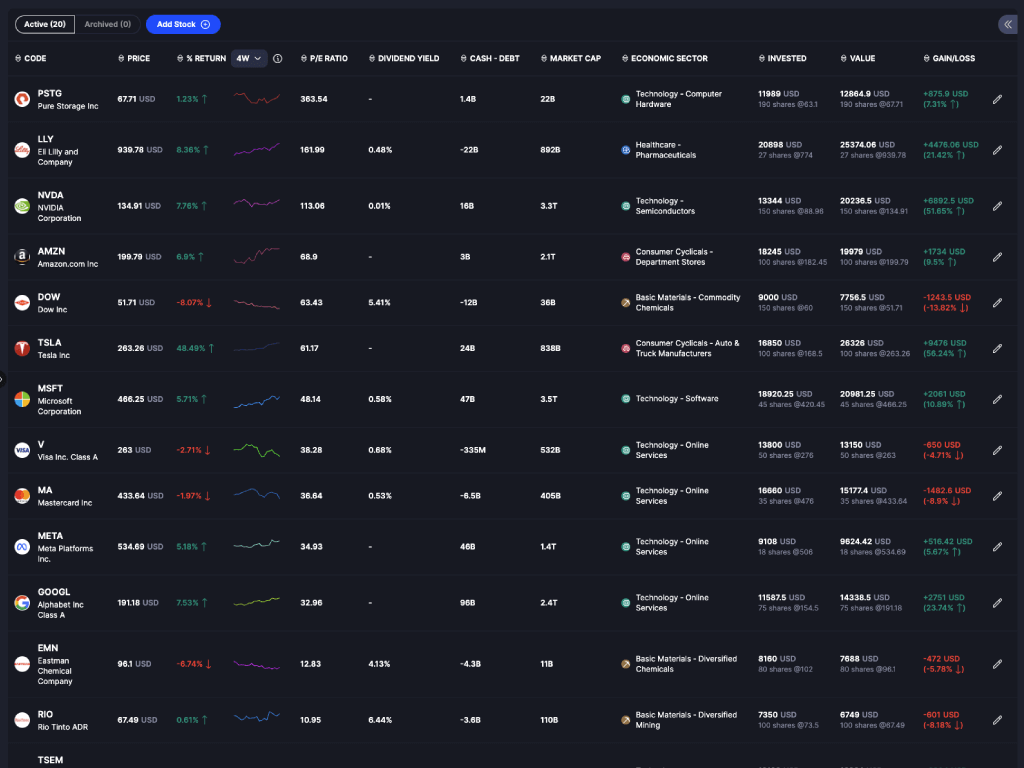Switch to the Active (20) tab
1024x768 pixels.
click(45, 24)
